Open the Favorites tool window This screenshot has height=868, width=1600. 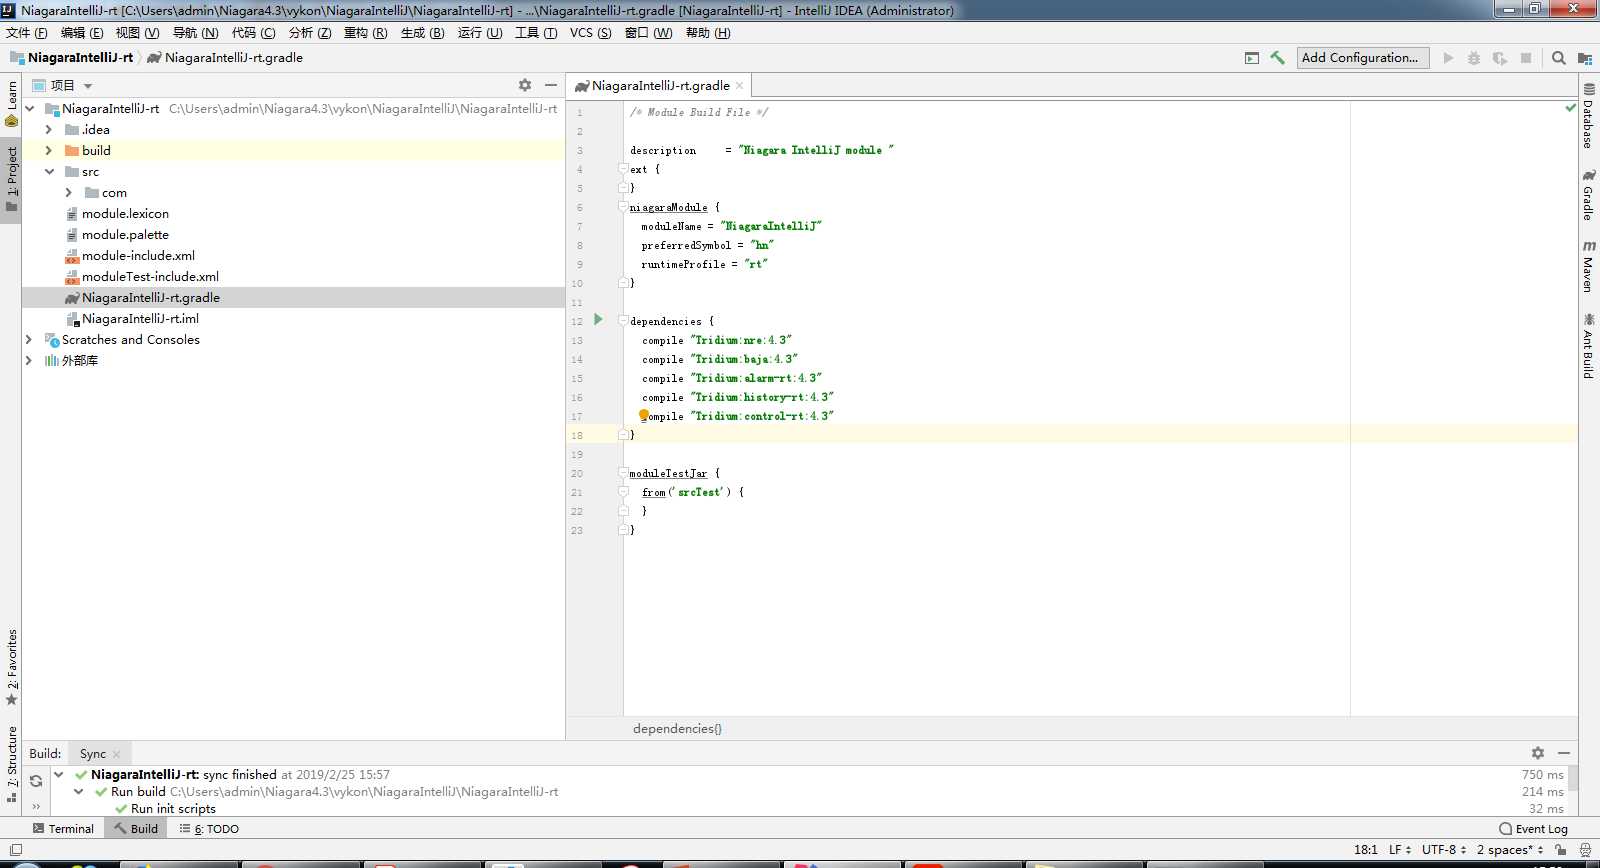(x=11, y=667)
